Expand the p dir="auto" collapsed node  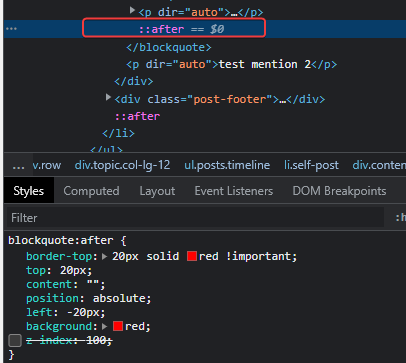[x=132, y=11]
